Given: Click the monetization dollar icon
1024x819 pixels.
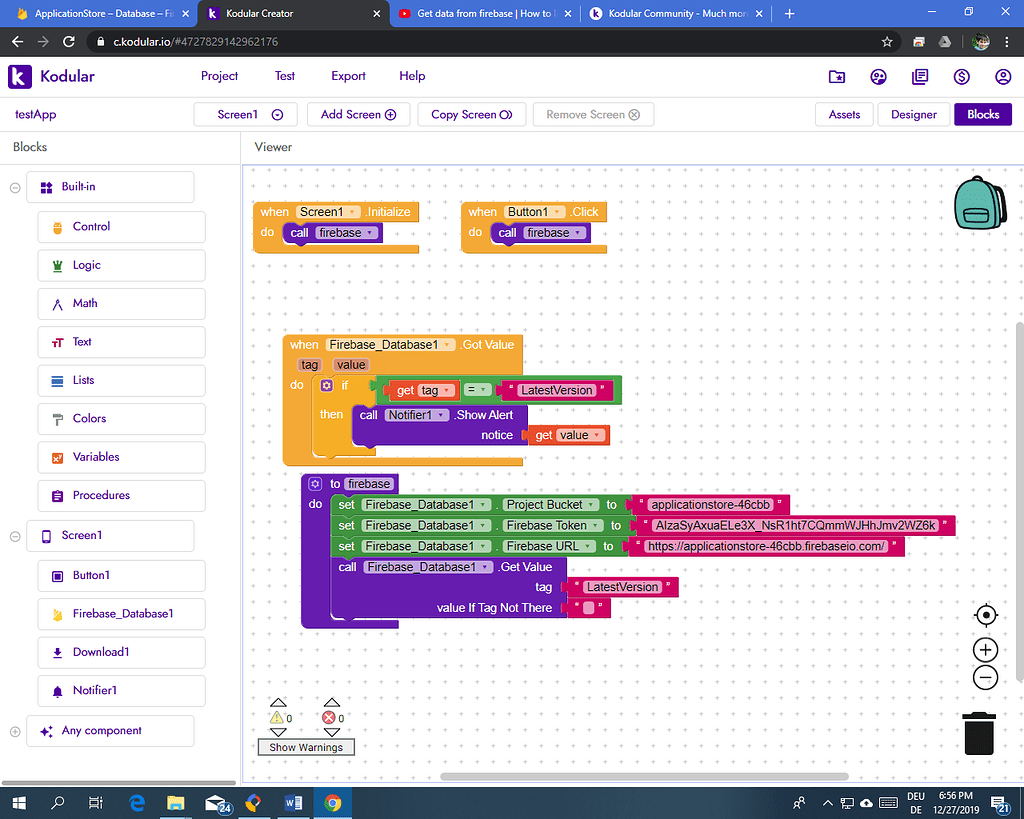Looking at the screenshot, I should tap(961, 76).
